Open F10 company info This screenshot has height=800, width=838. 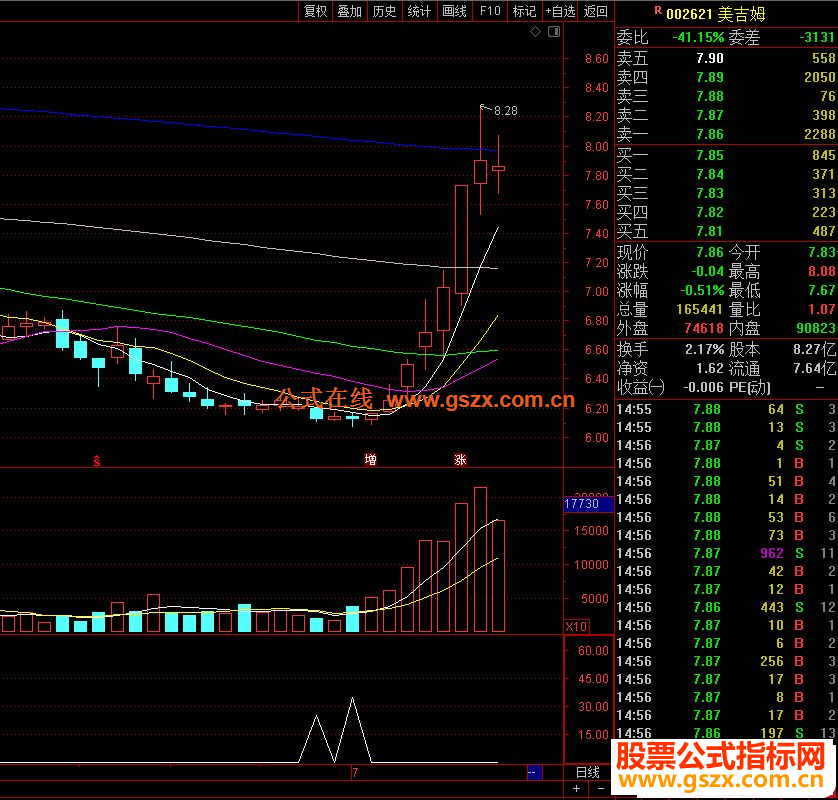[490, 11]
